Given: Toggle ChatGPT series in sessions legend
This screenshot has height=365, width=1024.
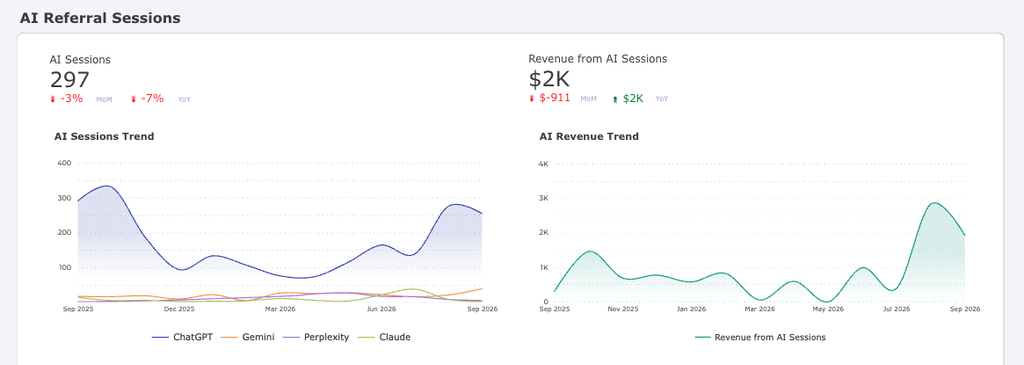Looking at the screenshot, I should 182,338.
